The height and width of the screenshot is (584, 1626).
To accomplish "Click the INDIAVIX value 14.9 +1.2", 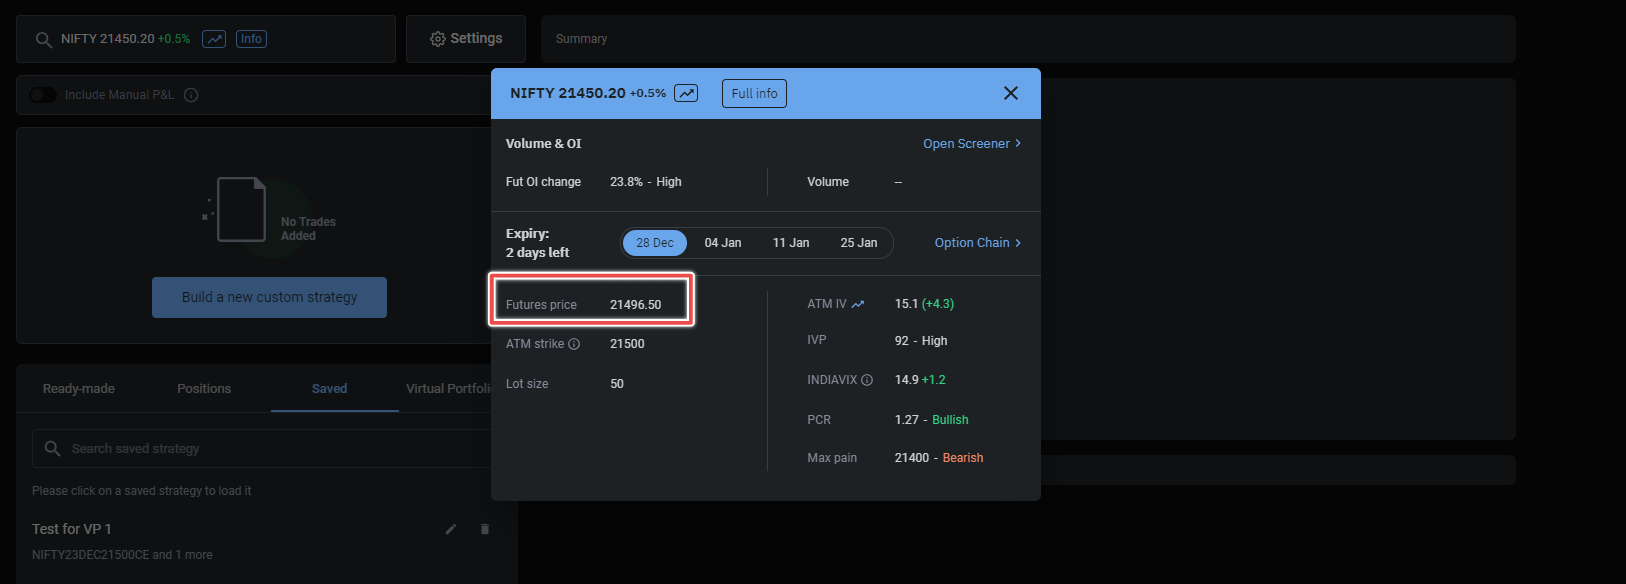I will click(x=920, y=380).
